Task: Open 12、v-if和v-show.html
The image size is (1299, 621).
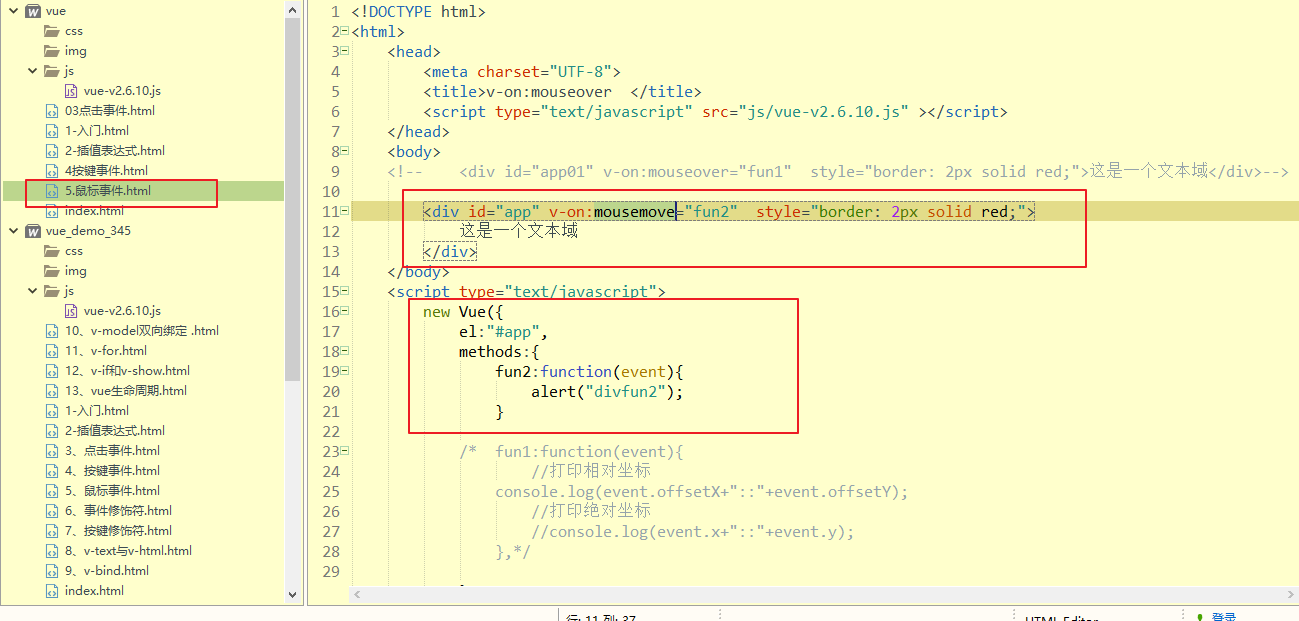Action: pyautogui.click(x=127, y=371)
